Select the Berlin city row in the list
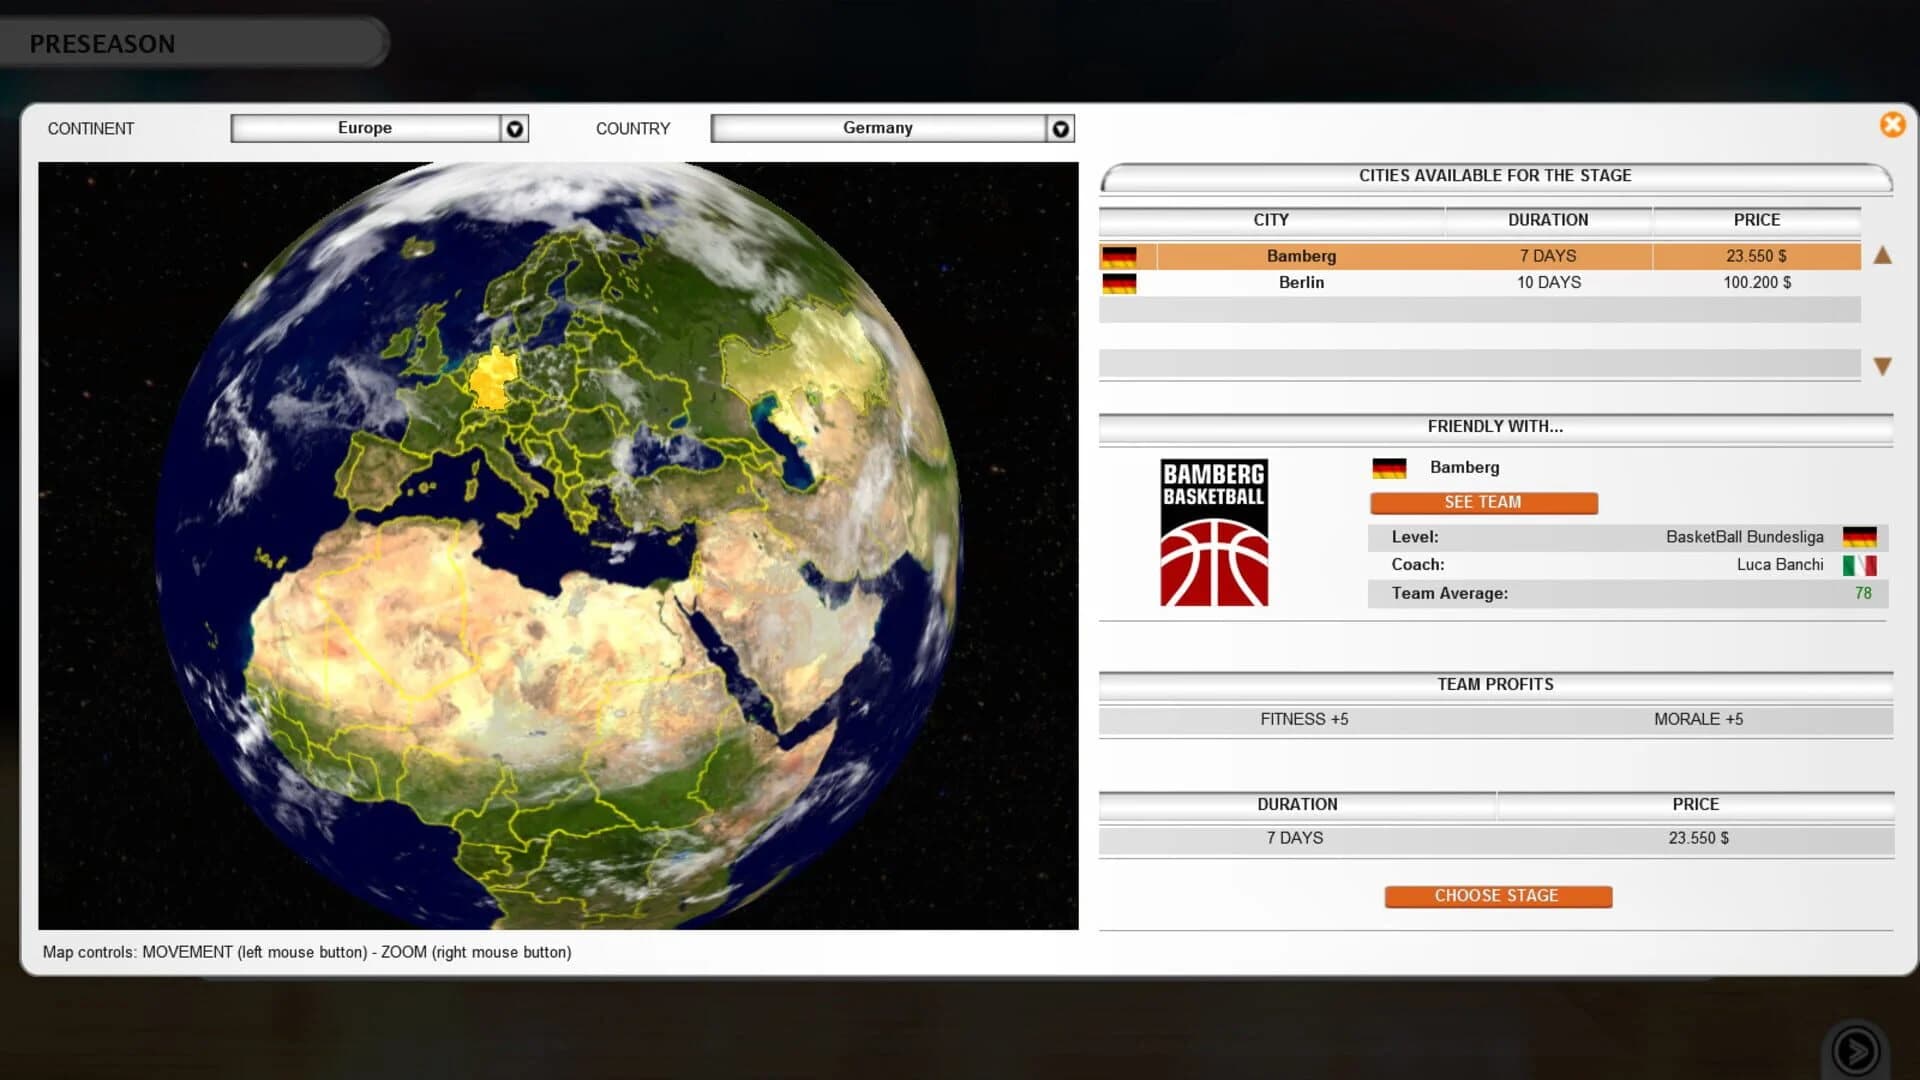Screen dimensions: 1920x1080 (x=1300, y=283)
